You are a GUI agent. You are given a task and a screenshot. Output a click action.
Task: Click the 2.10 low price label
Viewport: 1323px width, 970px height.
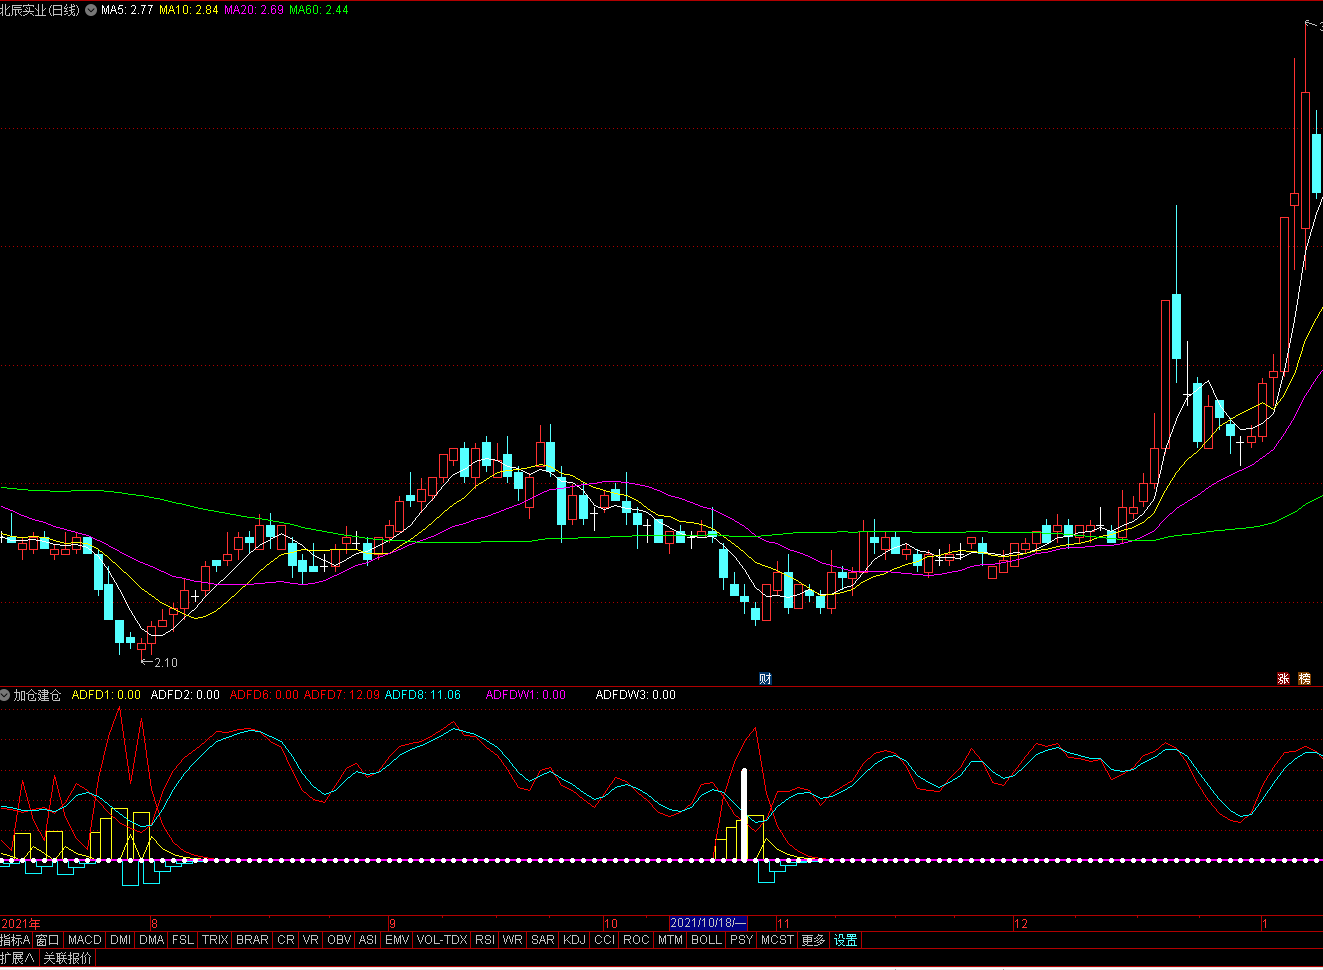click(x=166, y=662)
